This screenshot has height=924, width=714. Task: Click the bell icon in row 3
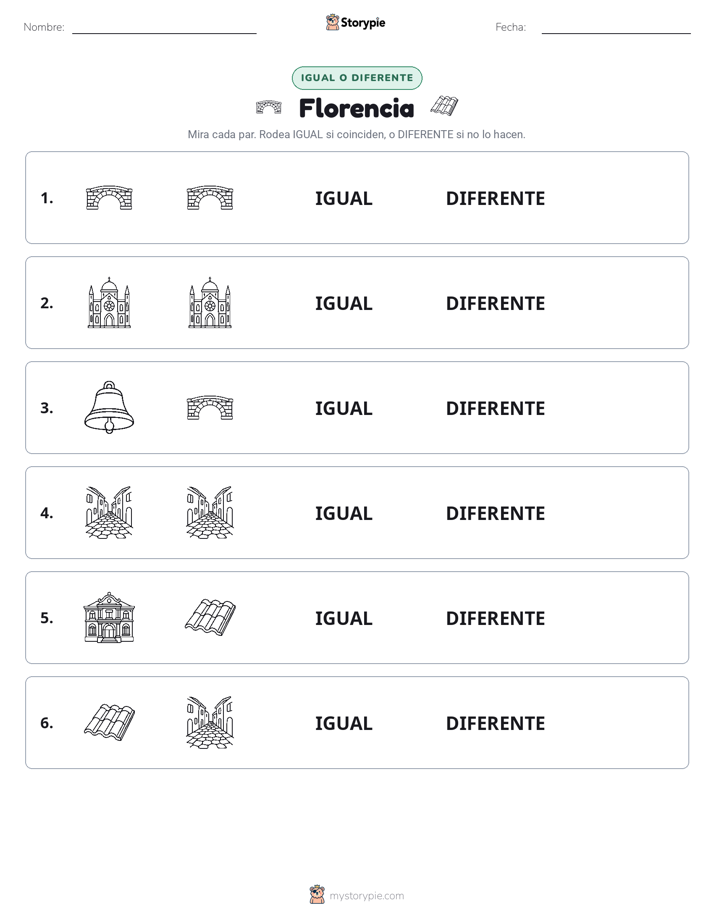(x=109, y=407)
